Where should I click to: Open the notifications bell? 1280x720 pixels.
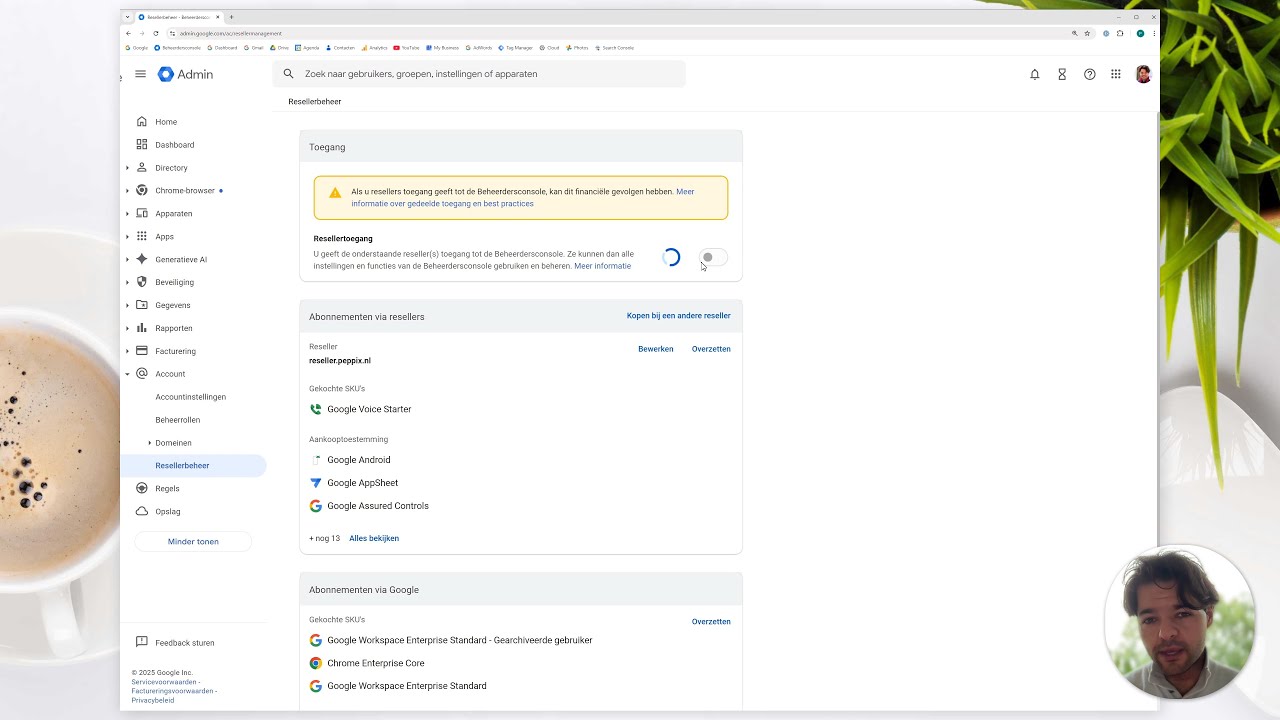[x=1035, y=74]
